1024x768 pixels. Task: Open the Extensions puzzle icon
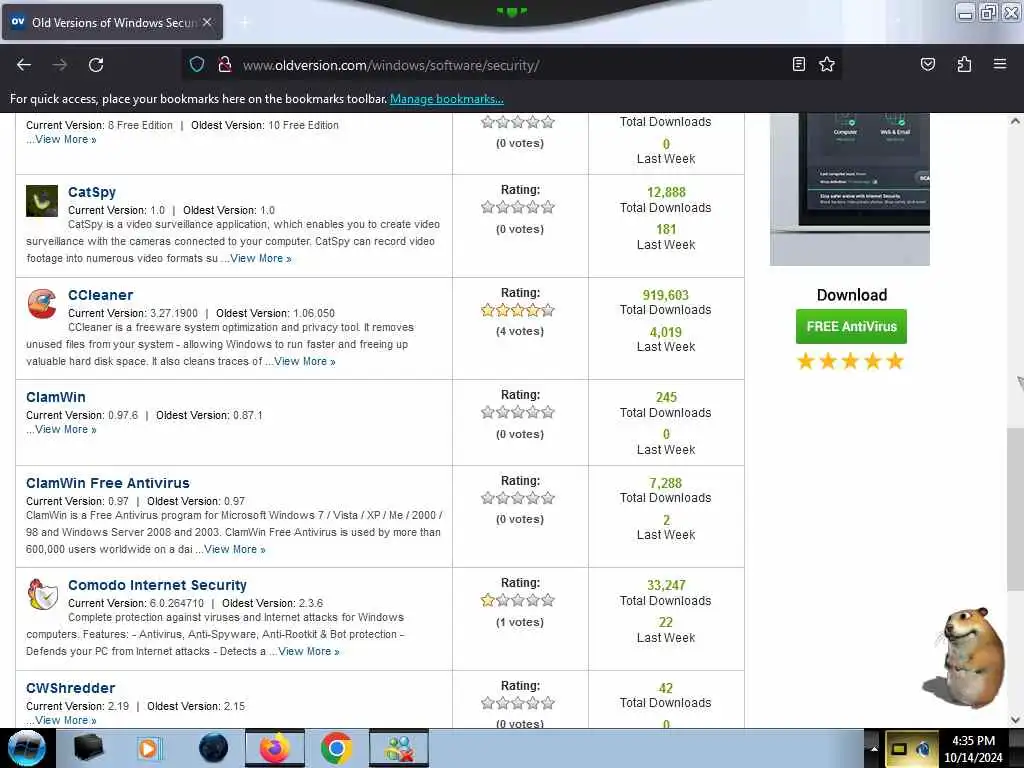click(x=964, y=64)
